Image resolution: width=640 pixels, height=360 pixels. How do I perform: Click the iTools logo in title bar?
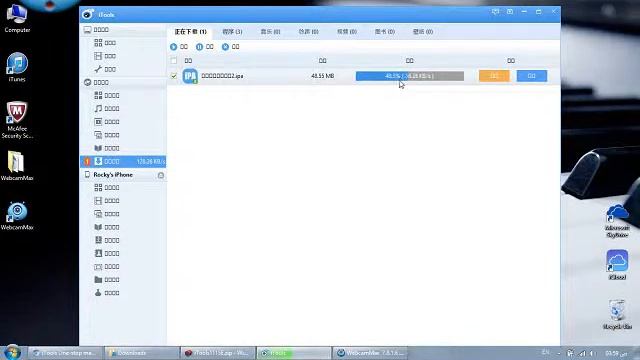[88, 14]
